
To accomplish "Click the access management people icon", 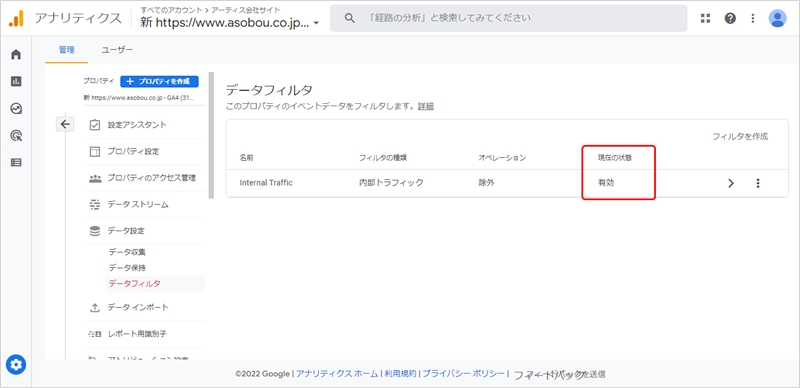I will [94, 178].
